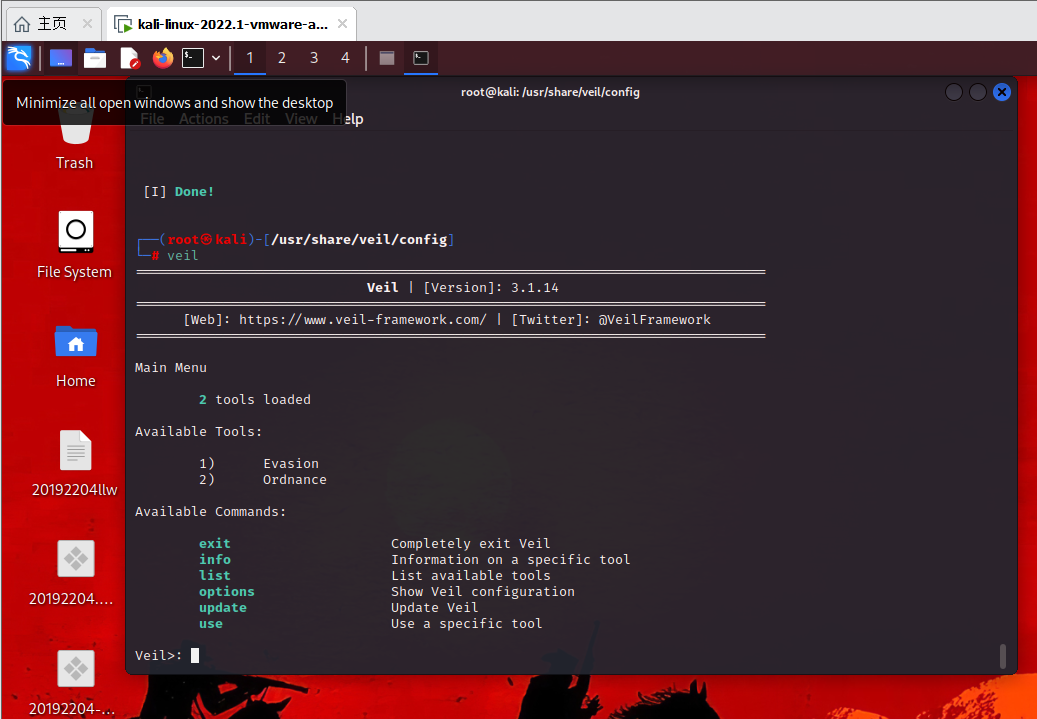The image size is (1037, 719).
Task: Open the Kali applications menu dragon icon
Action: [x=19, y=58]
